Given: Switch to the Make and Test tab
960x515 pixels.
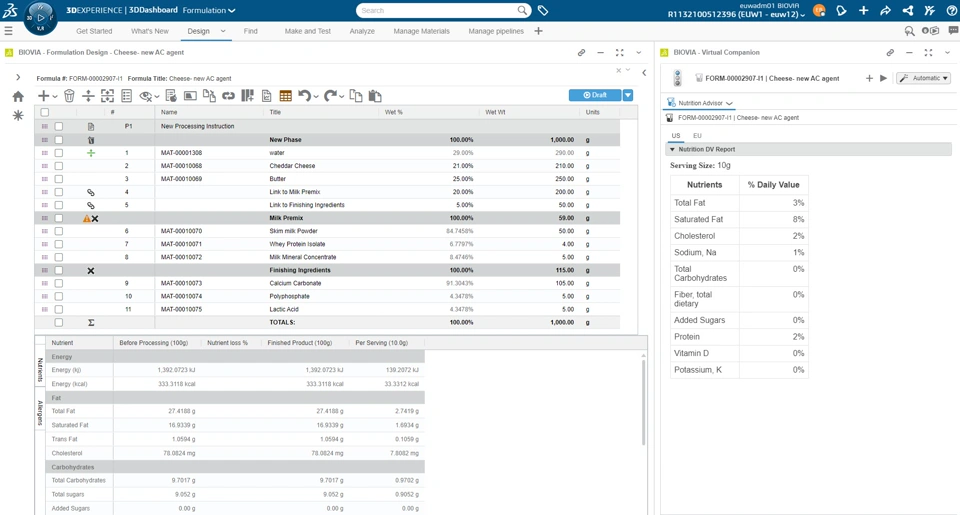Looking at the screenshot, I should pos(307,31).
